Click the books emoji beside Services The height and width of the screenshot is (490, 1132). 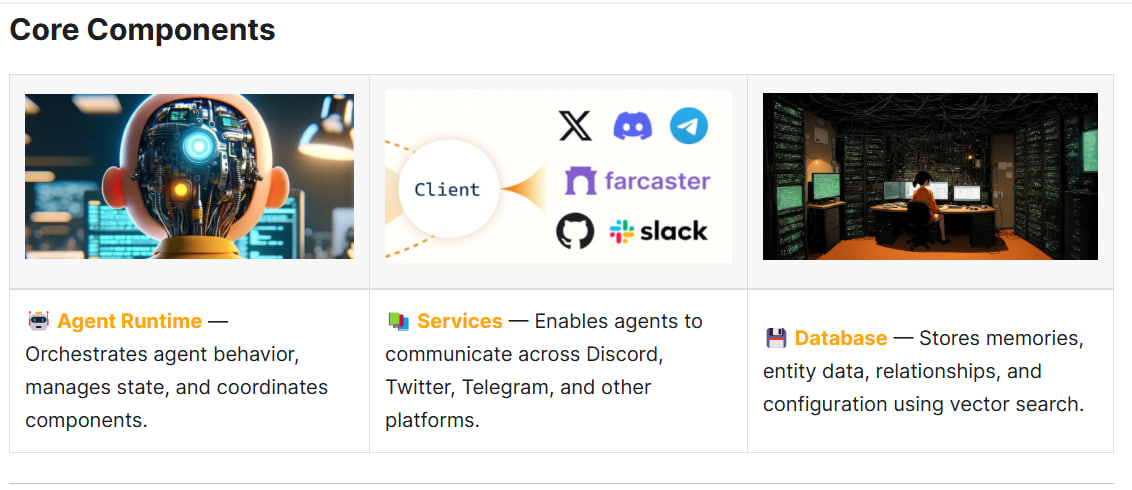pos(398,322)
